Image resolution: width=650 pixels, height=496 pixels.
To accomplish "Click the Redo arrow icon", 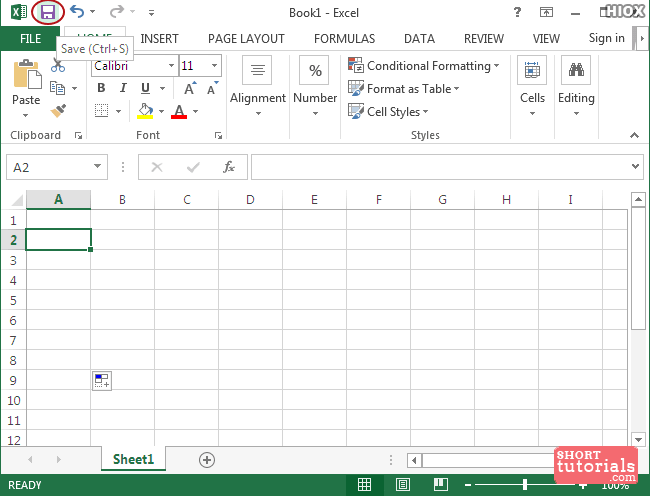I will [x=117, y=12].
